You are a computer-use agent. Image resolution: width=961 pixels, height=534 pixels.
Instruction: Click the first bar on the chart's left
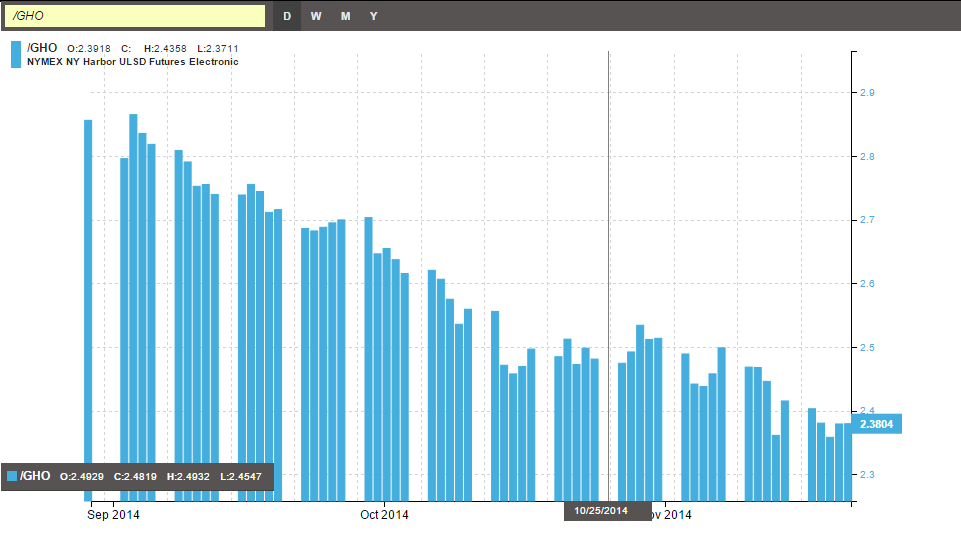(x=88, y=310)
